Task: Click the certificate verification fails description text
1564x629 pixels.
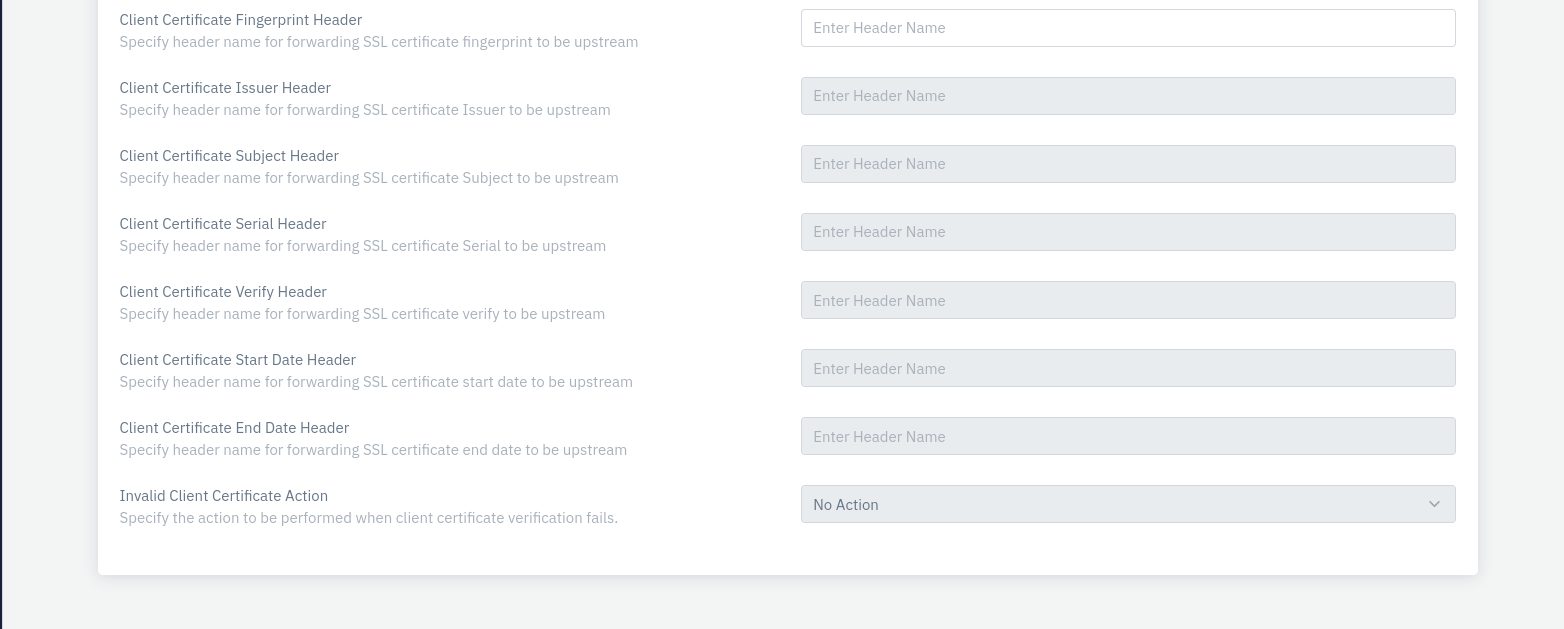Action: tap(368, 518)
